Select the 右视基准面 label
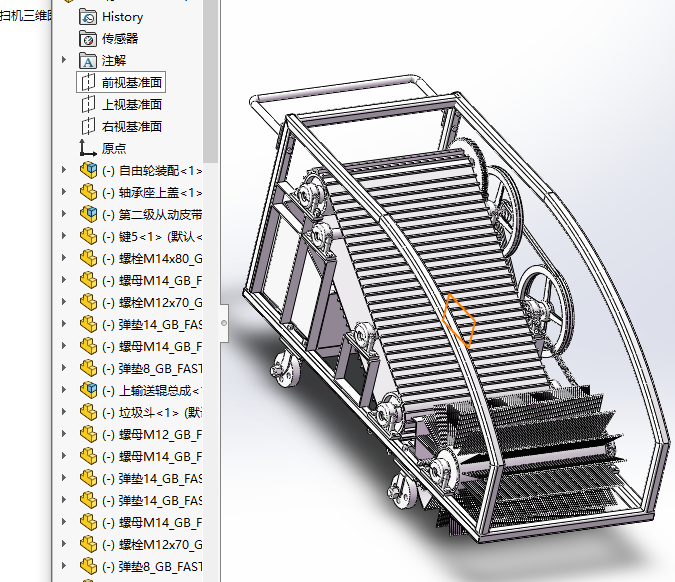 coord(132,127)
